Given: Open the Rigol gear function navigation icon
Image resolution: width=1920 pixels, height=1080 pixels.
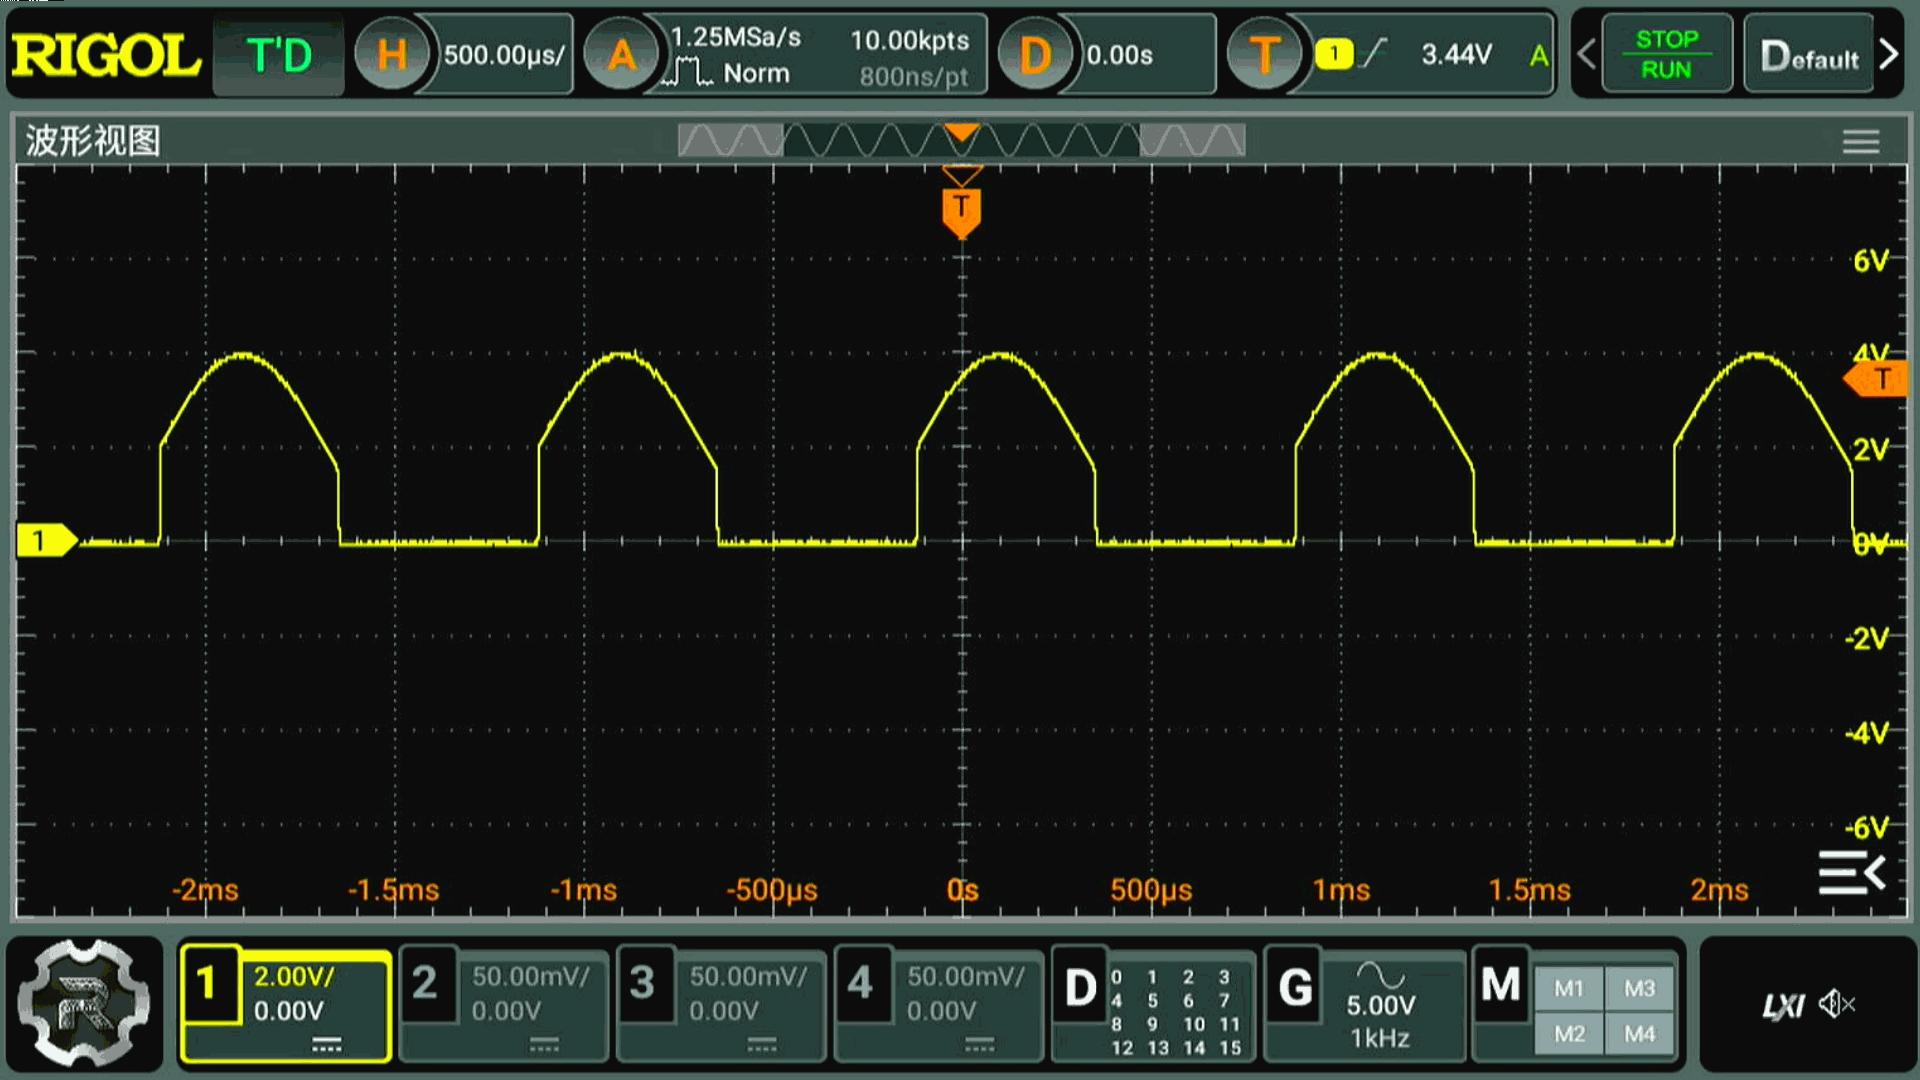Looking at the screenshot, I should point(84,1003).
